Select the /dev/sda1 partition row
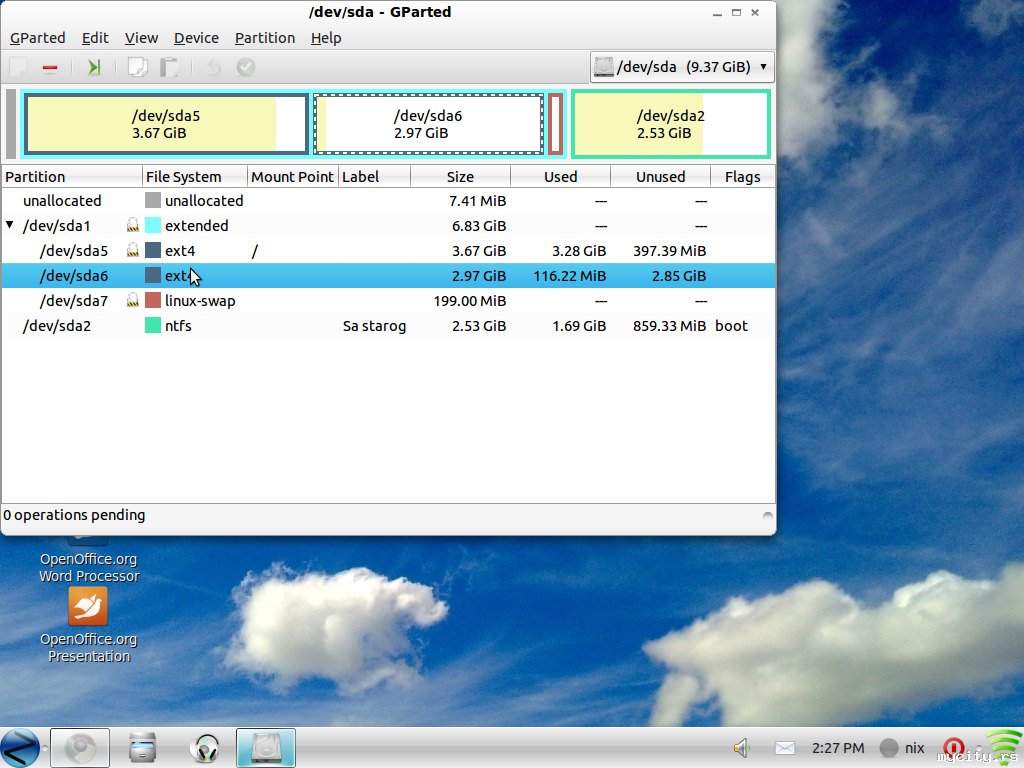 pos(388,225)
